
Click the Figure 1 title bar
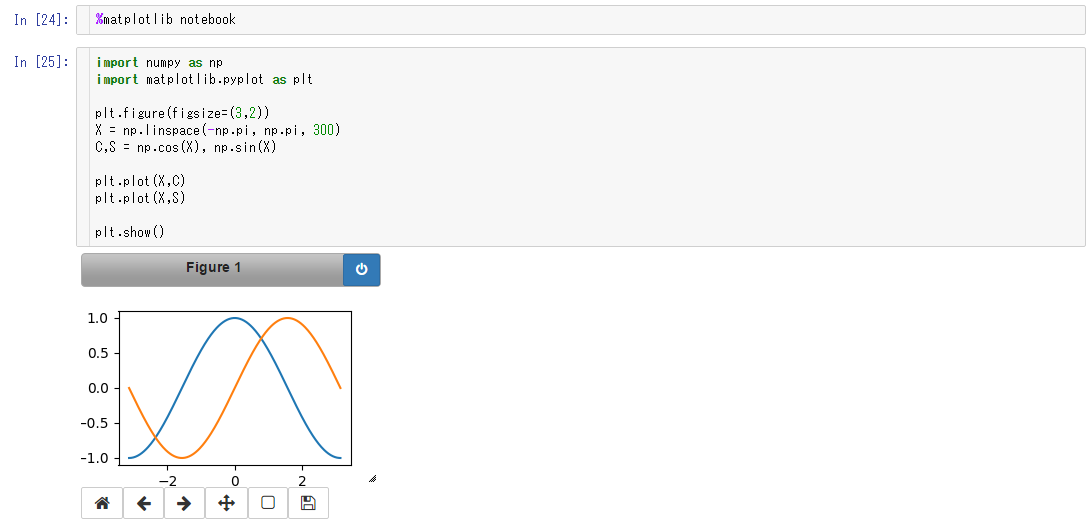[213, 270]
